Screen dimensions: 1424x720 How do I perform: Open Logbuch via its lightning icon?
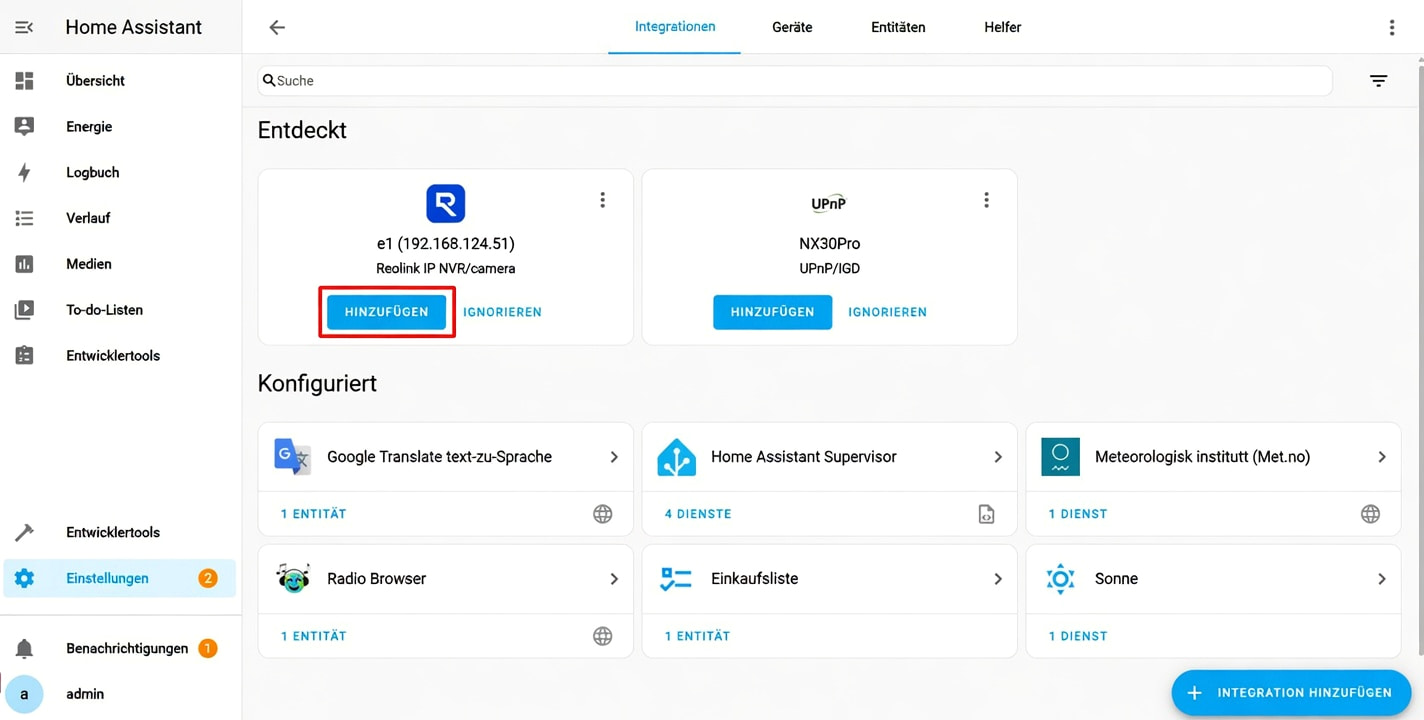coord(24,172)
